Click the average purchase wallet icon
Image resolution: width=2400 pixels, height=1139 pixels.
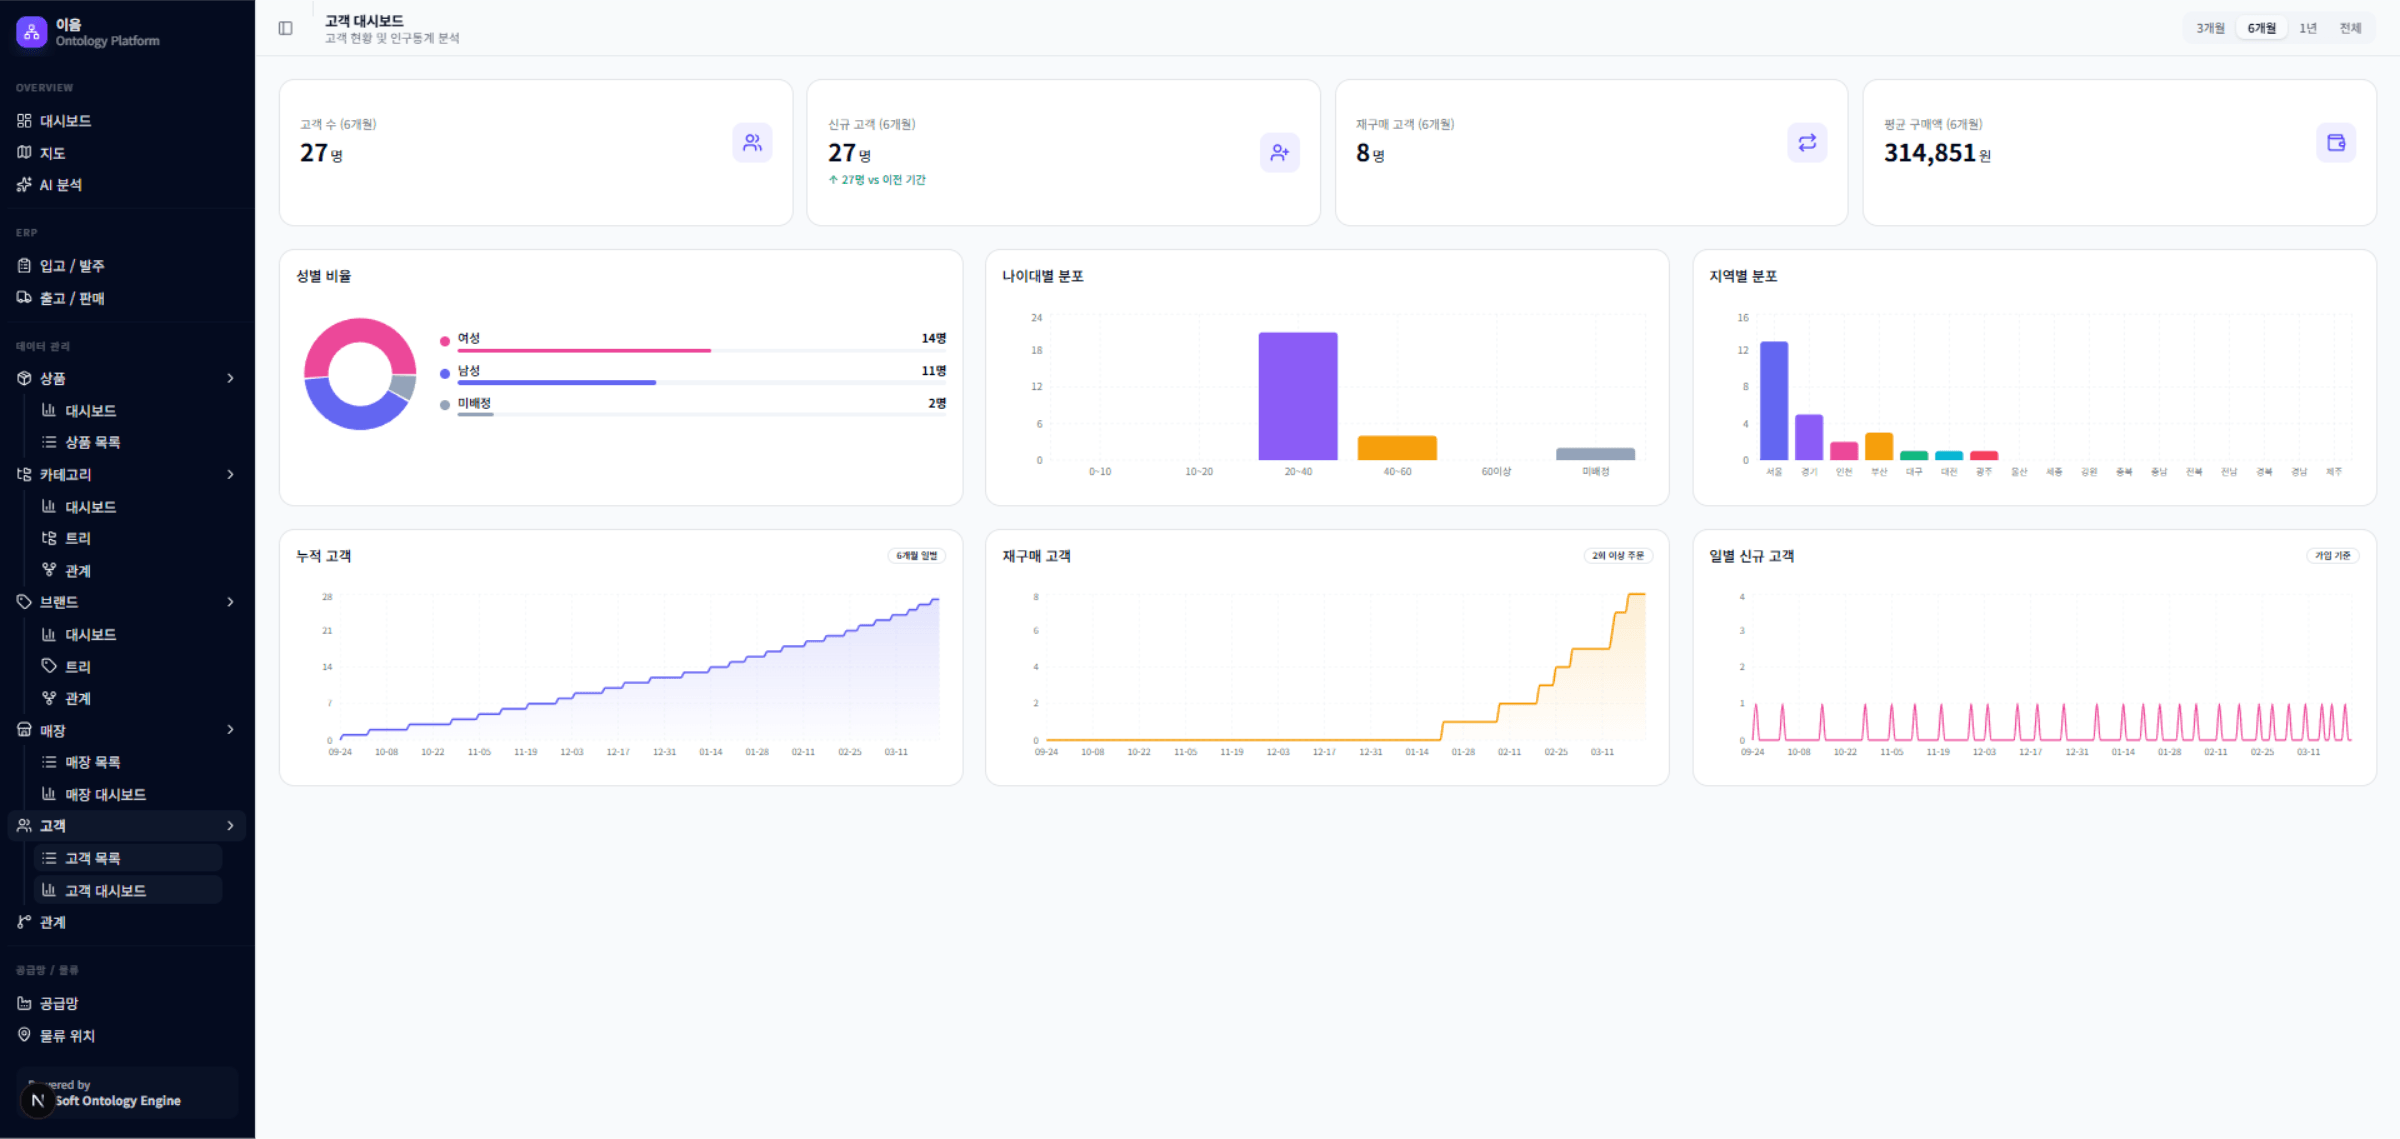(2336, 143)
